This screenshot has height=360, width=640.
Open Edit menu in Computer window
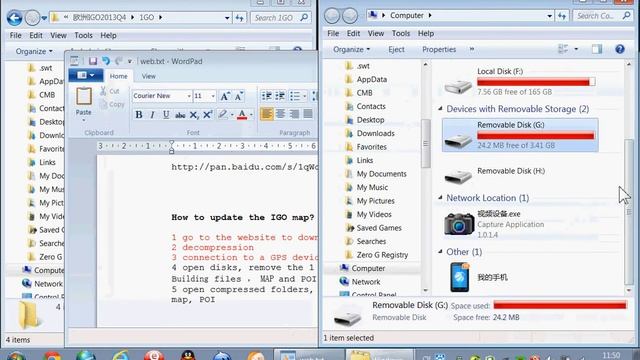(x=353, y=33)
